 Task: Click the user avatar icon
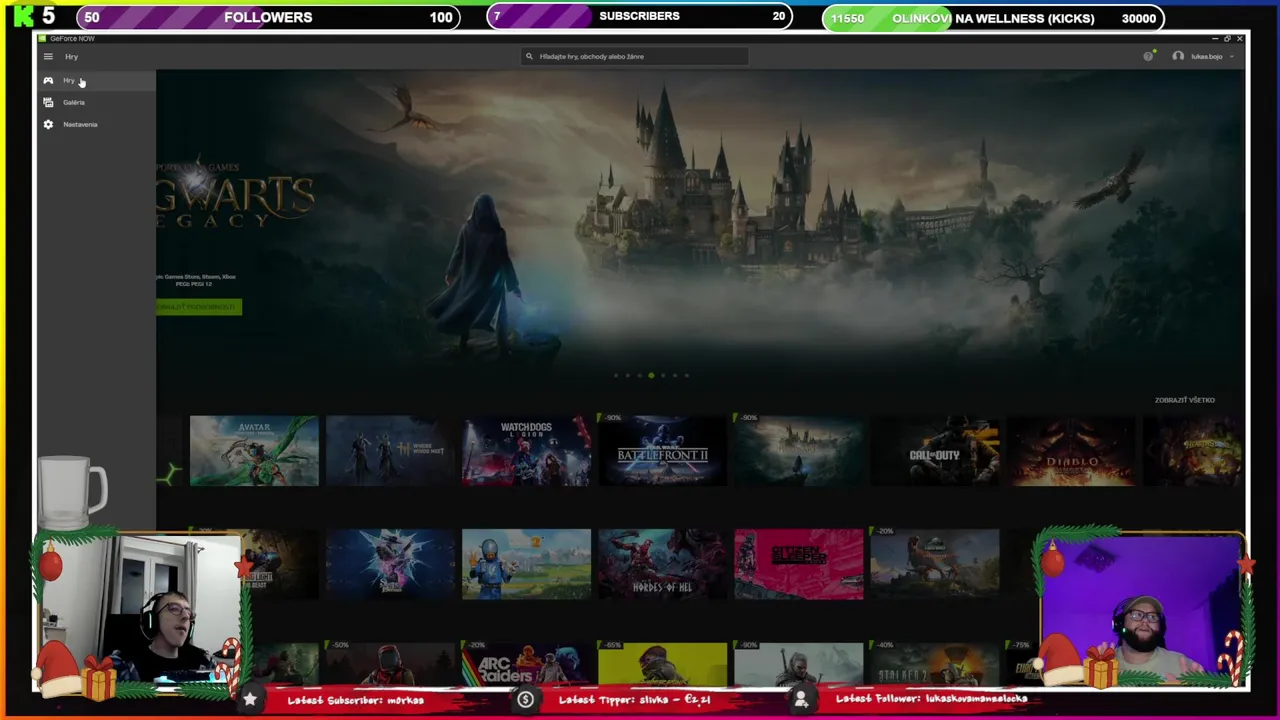pos(1178,56)
